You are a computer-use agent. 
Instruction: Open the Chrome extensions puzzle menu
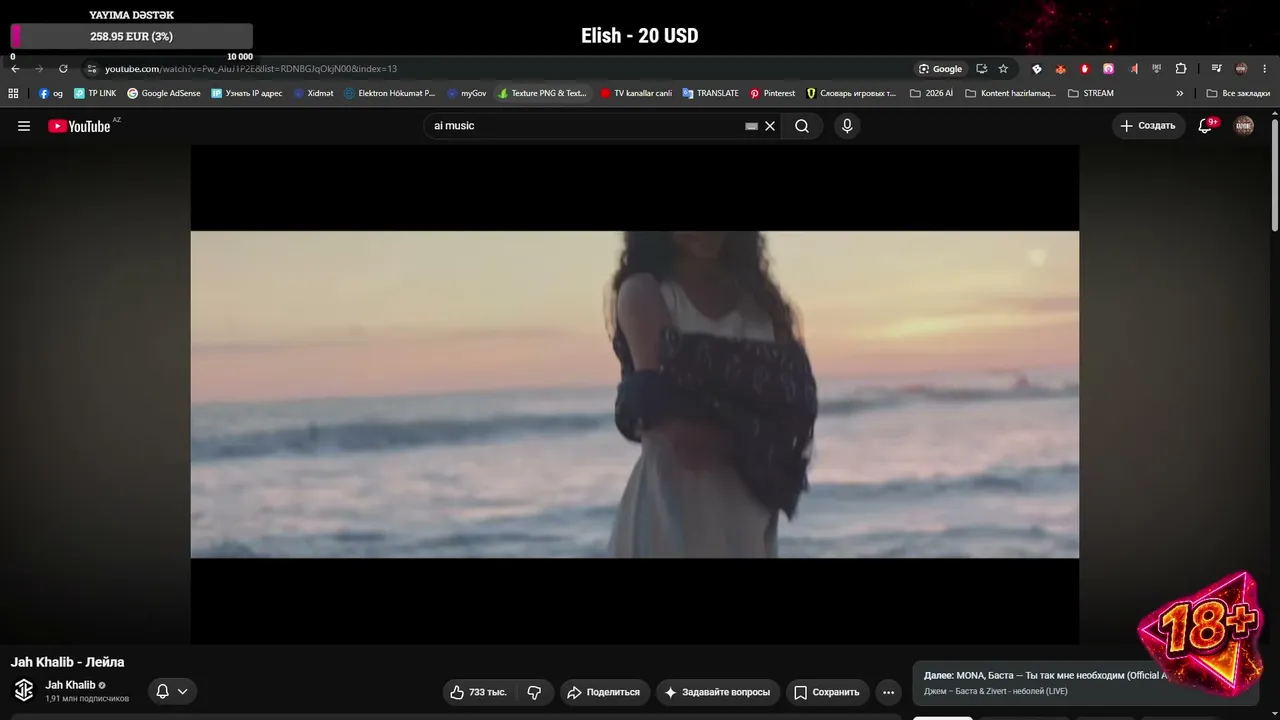[x=1181, y=69]
